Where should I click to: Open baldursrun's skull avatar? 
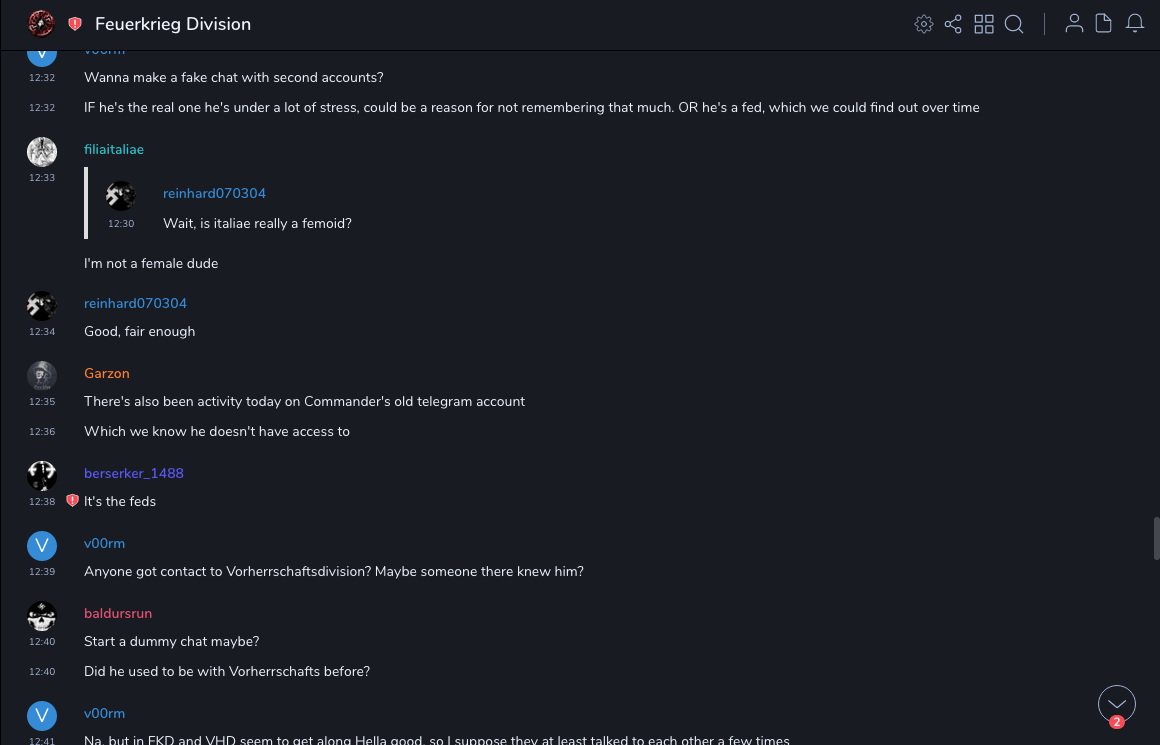click(41, 616)
